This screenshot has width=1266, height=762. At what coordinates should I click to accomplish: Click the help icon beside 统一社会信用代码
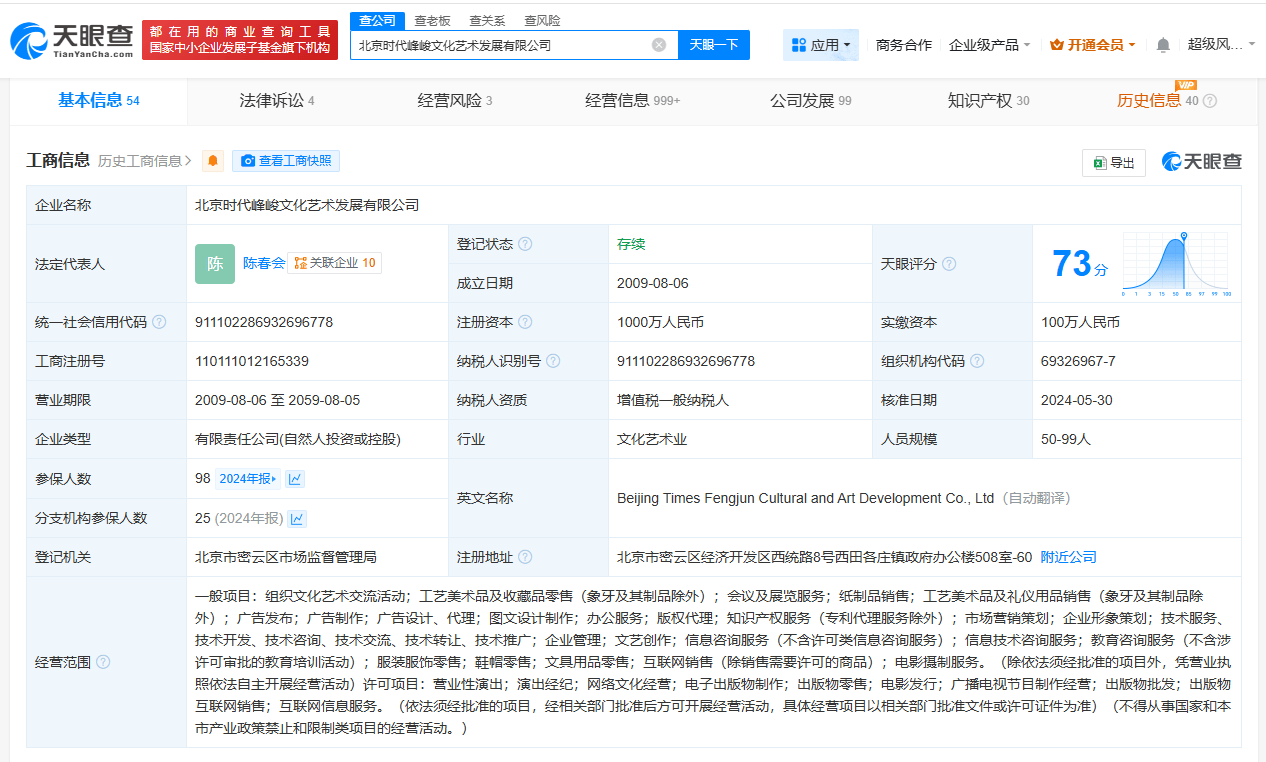(x=159, y=323)
